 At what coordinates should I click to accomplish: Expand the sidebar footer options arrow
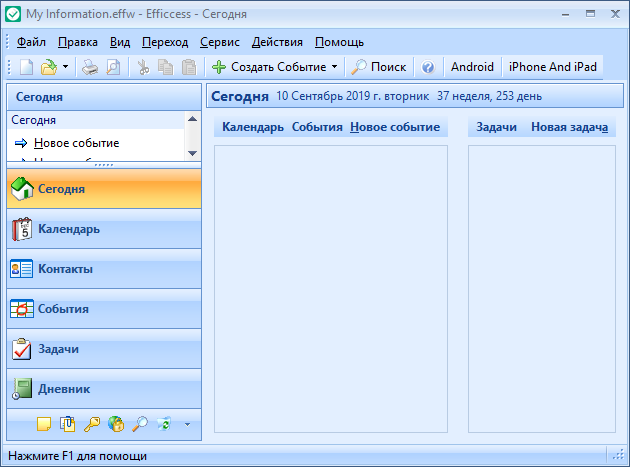[x=187, y=425]
